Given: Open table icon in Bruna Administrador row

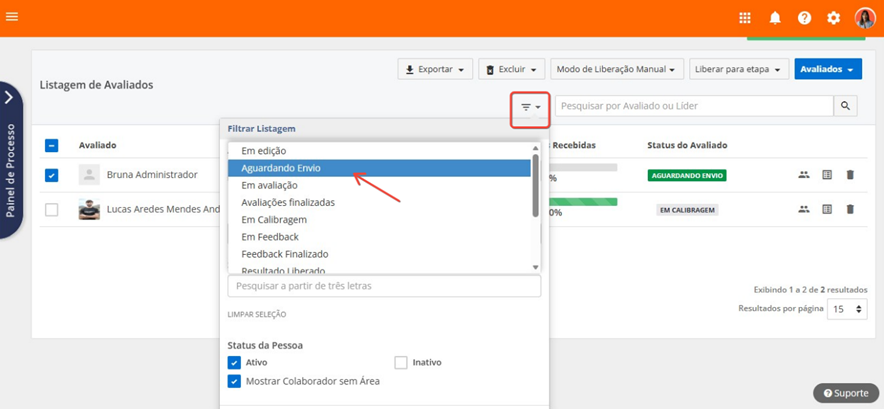Looking at the screenshot, I should click(827, 175).
